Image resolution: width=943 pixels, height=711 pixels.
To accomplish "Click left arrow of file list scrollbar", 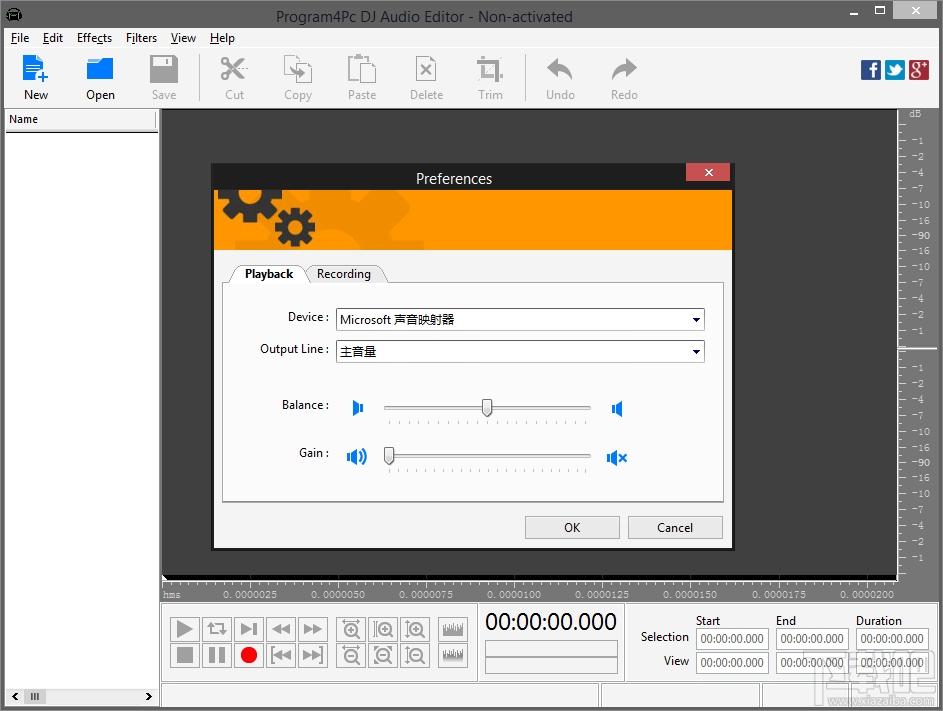I will click(14, 697).
